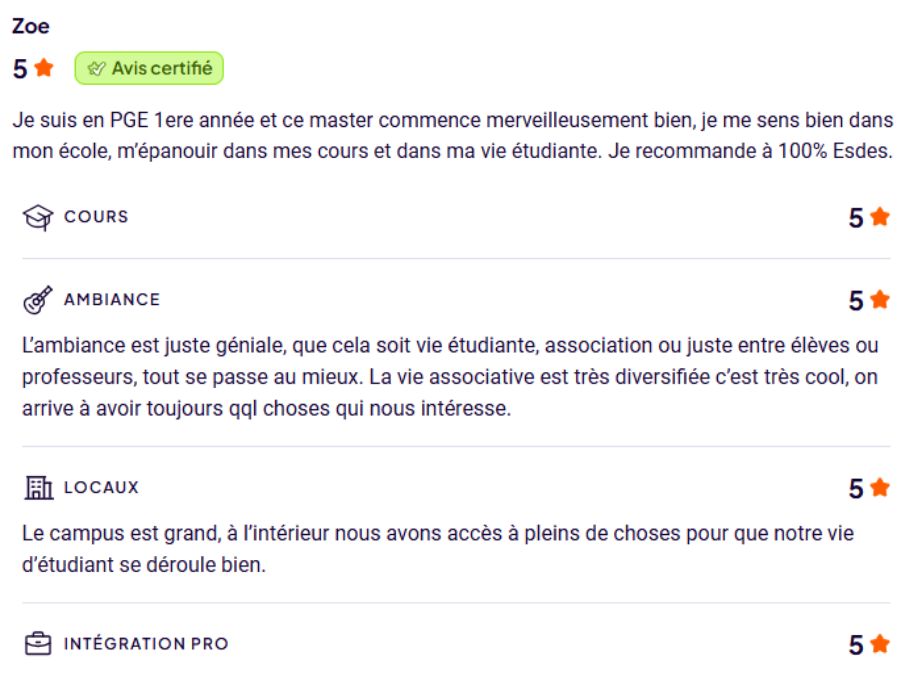Viewport: 913px width, 682px height.
Task: Select the INTÉGRATION PRO category label
Action: point(146,644)
